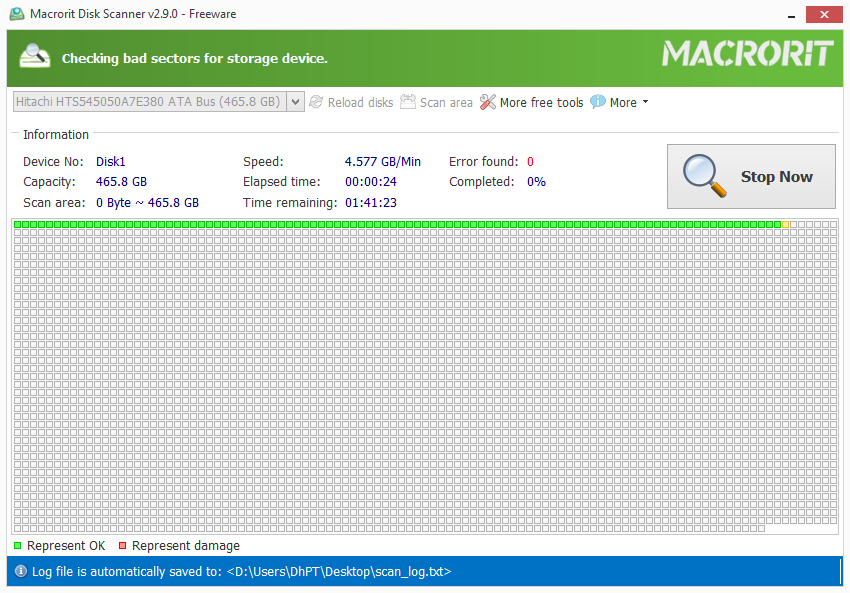This screenshot has height=593, width=850.
Task: Click the red Represent damage legend square
Action: (122, 546)
